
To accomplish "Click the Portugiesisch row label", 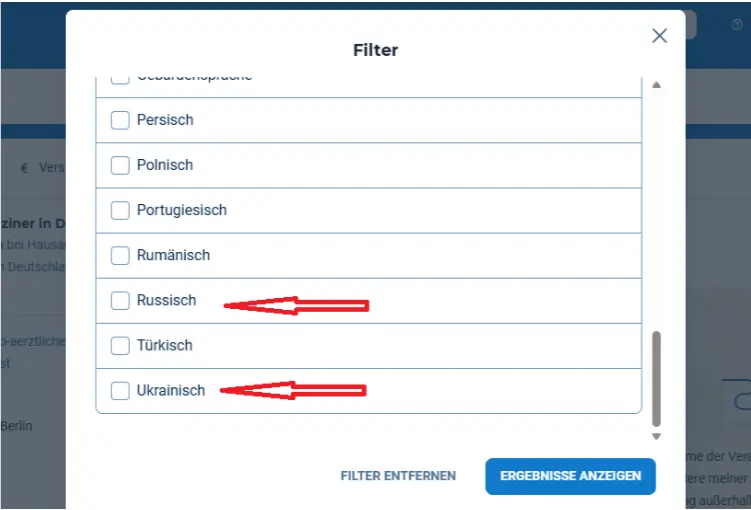I will tap(182, 210).
